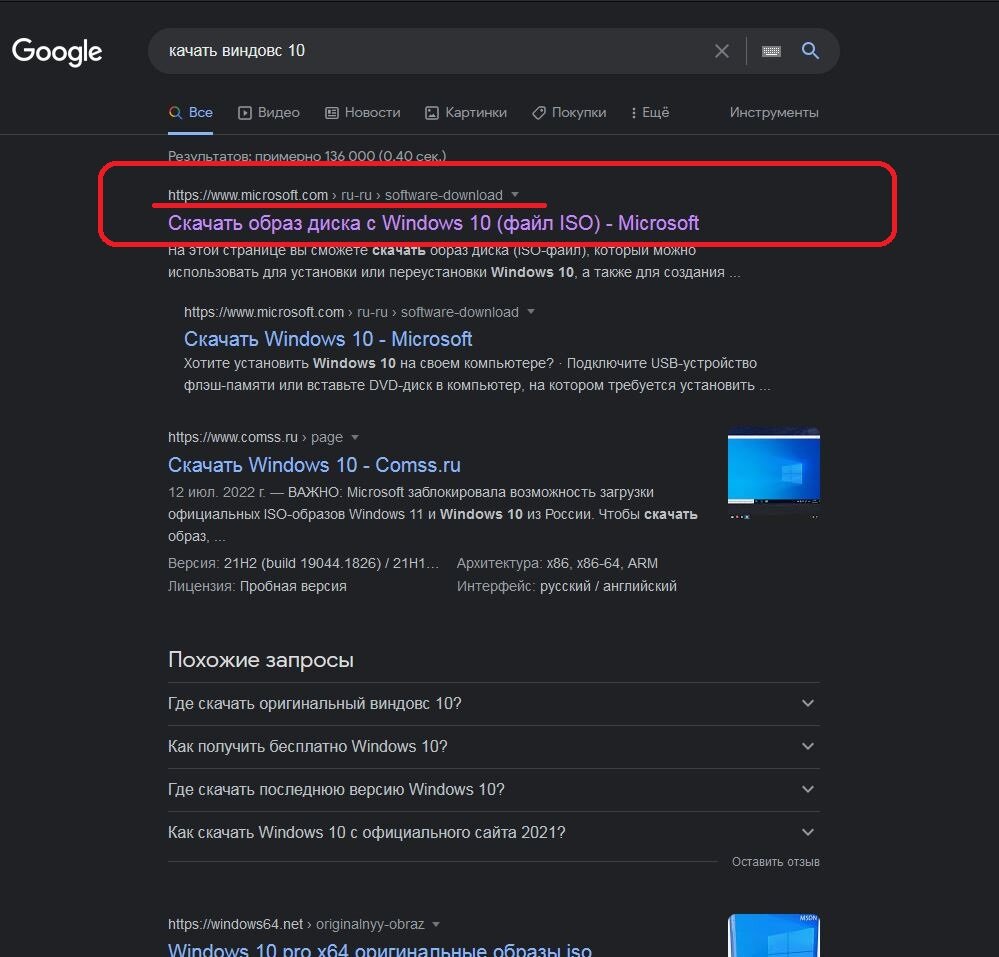Switch to the Видео tab

tap(269, 113)
